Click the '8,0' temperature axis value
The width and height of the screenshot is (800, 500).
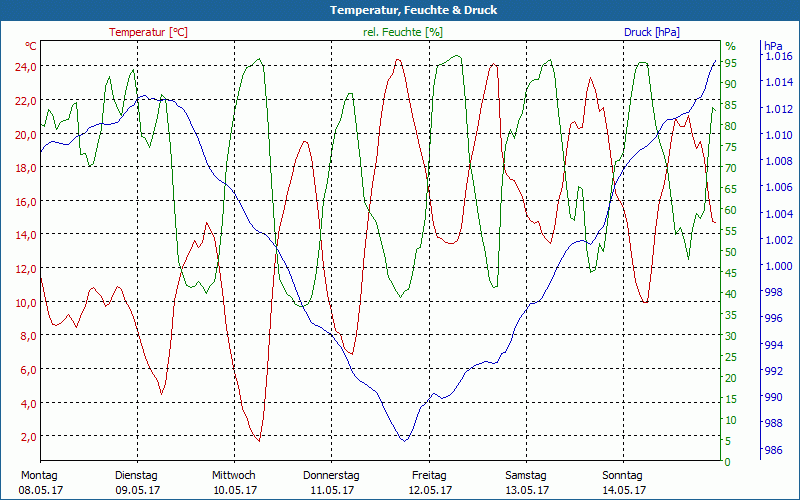pos(29,336)
